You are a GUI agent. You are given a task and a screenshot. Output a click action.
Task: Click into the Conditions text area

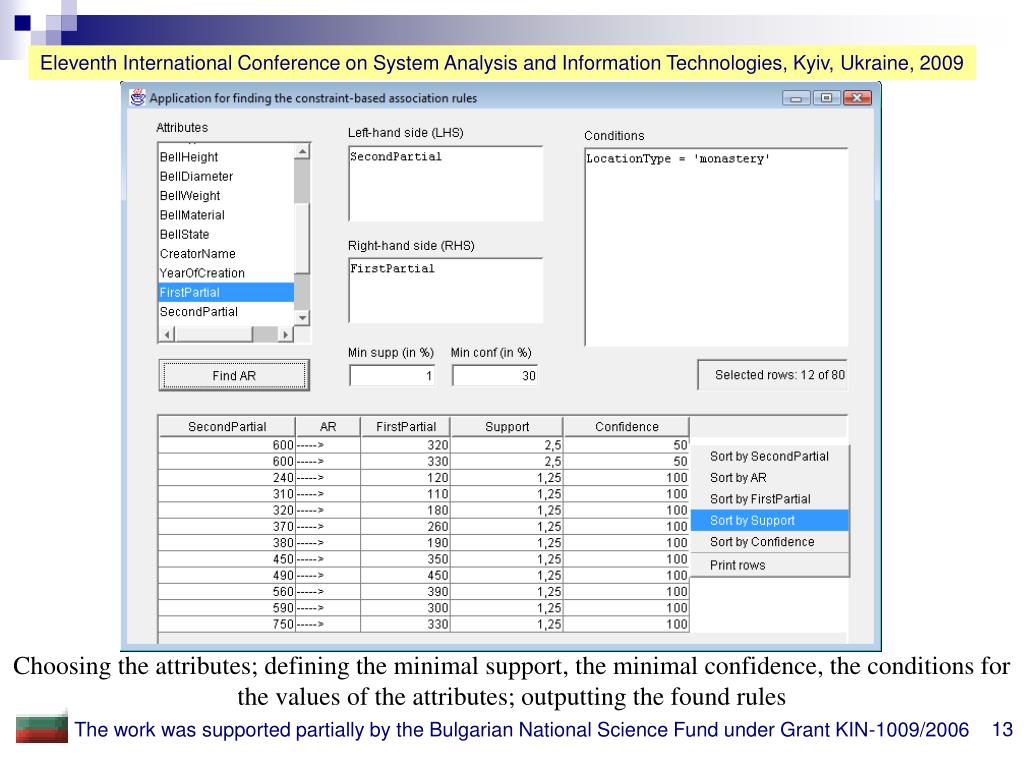(716, 247)
